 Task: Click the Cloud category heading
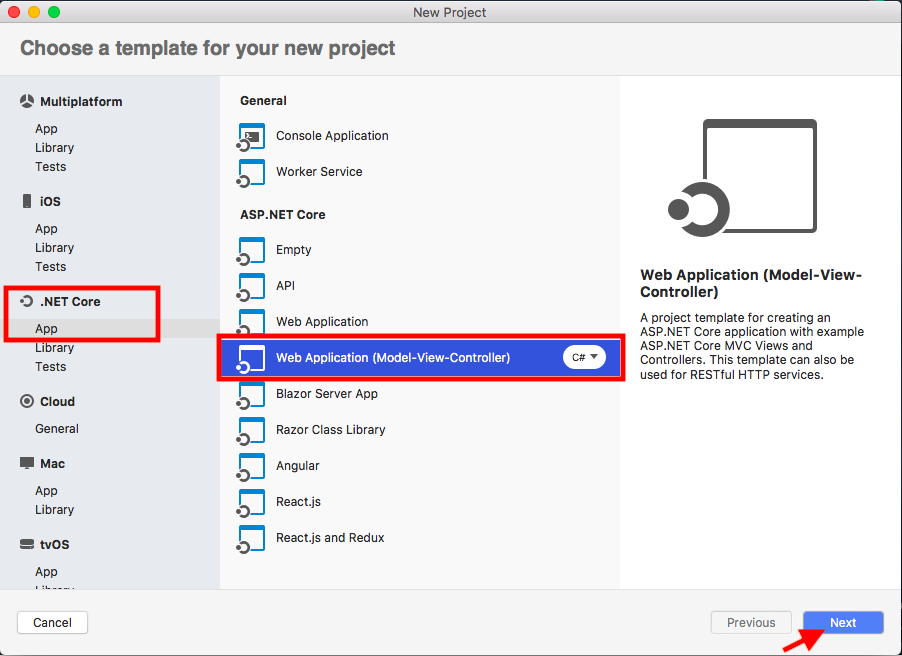tap(58, 402)
